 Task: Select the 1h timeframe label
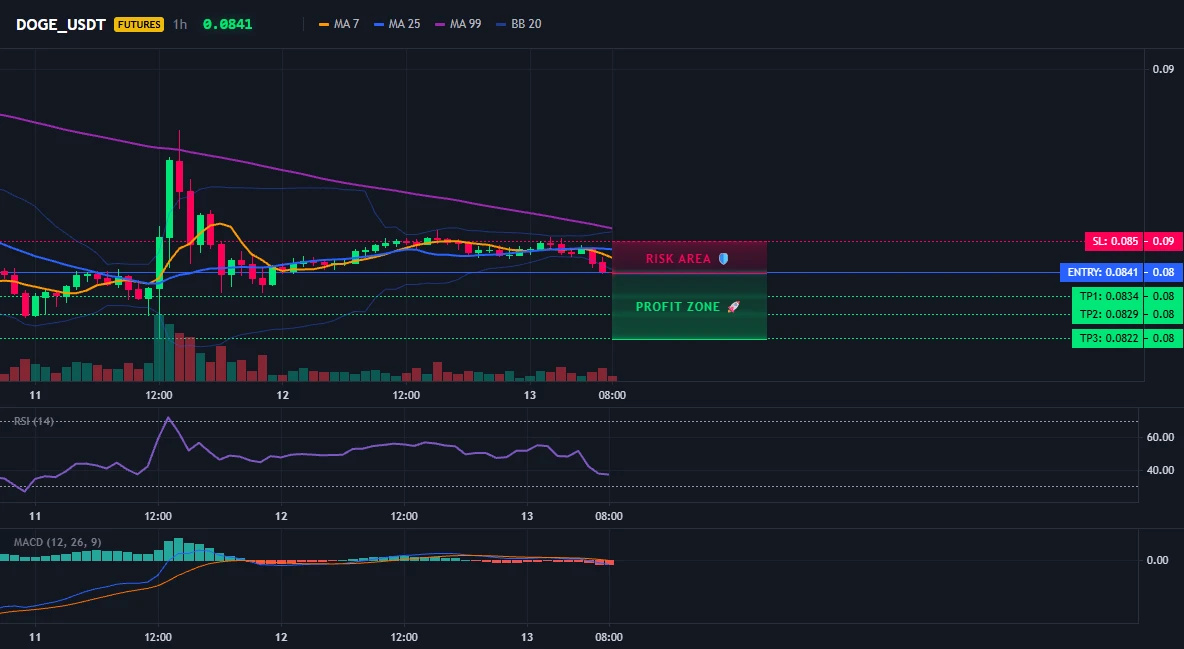(180, 24)
